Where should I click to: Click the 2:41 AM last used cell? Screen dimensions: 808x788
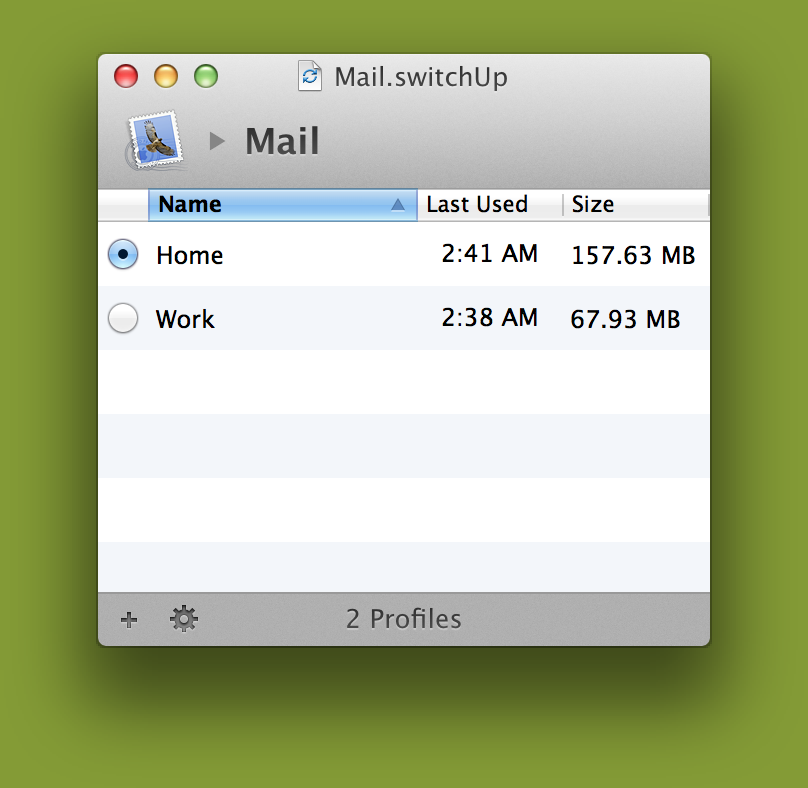[x=490, y=255]
